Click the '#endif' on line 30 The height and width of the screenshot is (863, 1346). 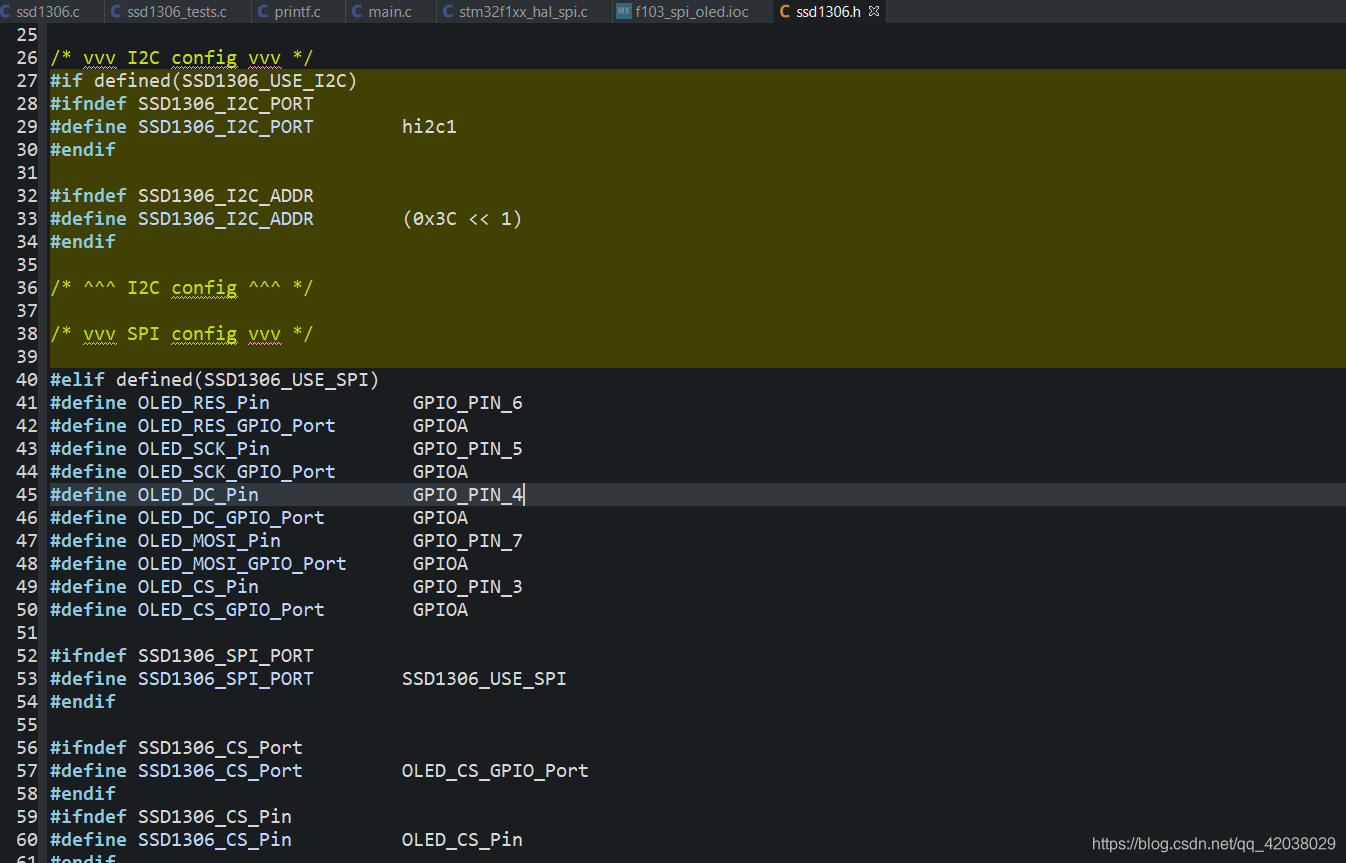click(83, 150)
